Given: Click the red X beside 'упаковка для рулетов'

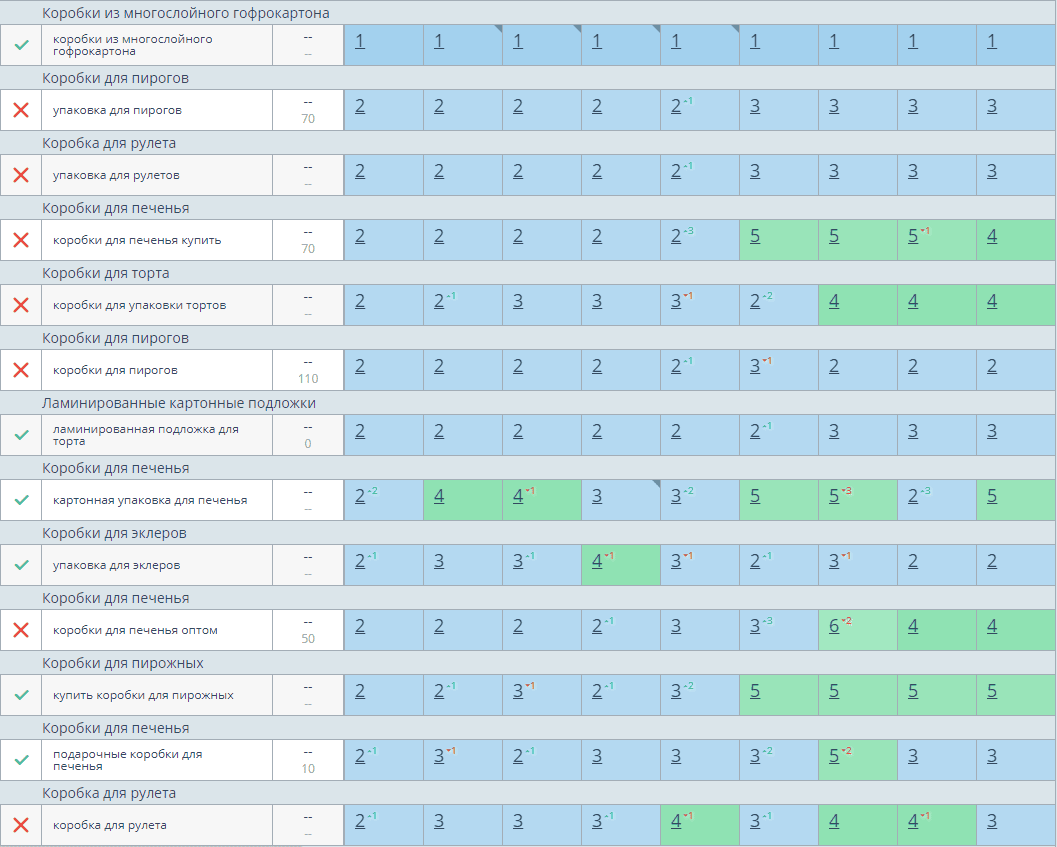Looking at the screenshot, I should (21, 175).
